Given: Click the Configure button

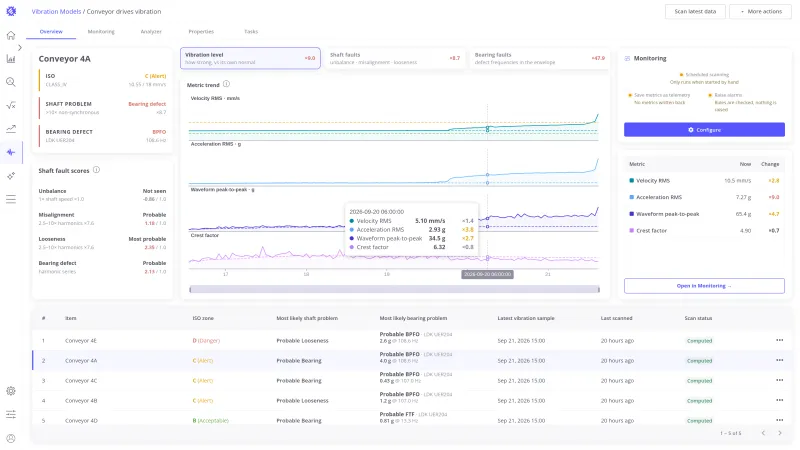Looking at the screenshot, I should (x=704, y=130).
